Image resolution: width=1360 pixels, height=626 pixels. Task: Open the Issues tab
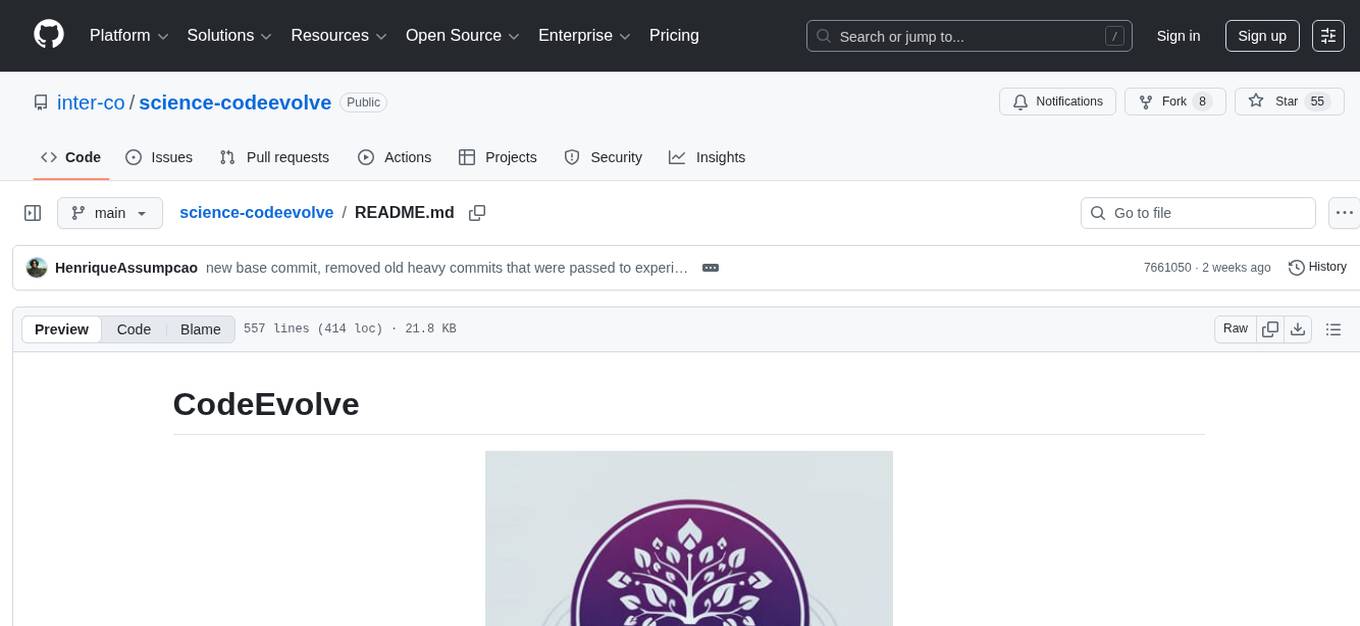159,157
